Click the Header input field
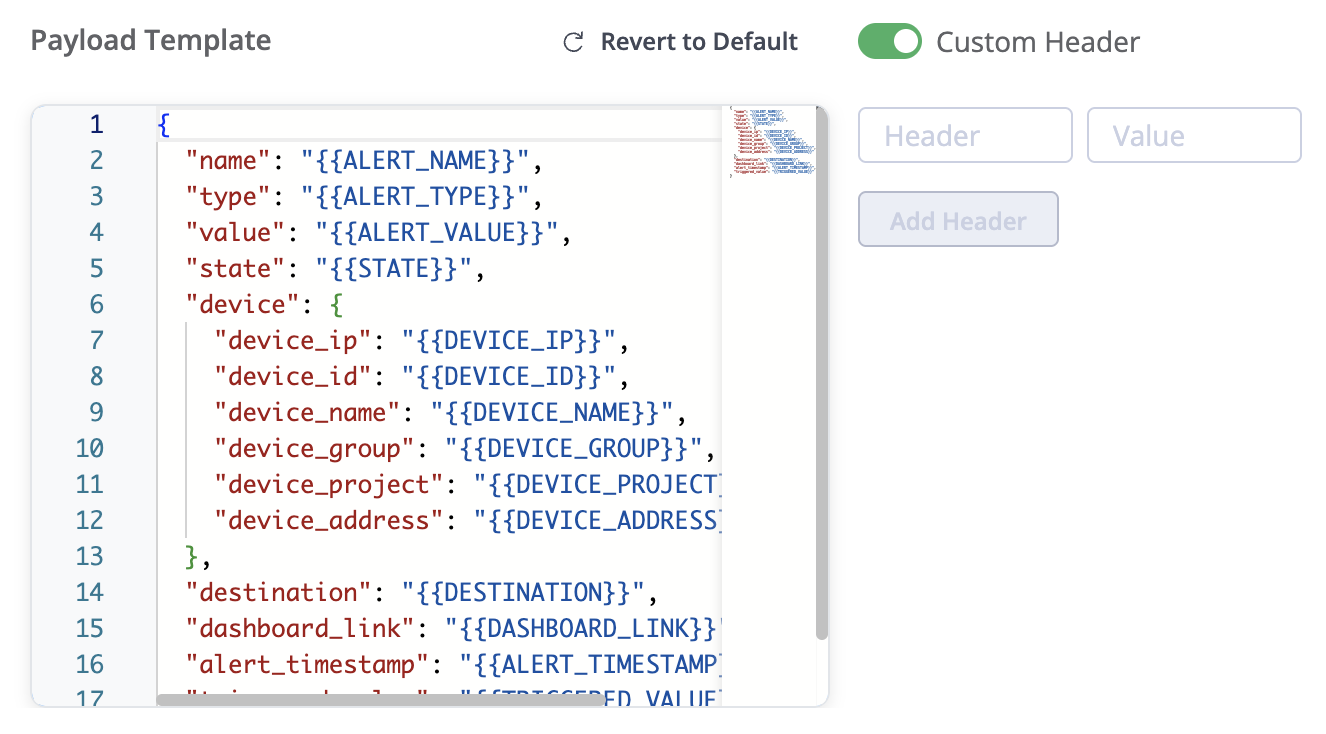Screen dimensions: 1326x734 pos(964,135)
